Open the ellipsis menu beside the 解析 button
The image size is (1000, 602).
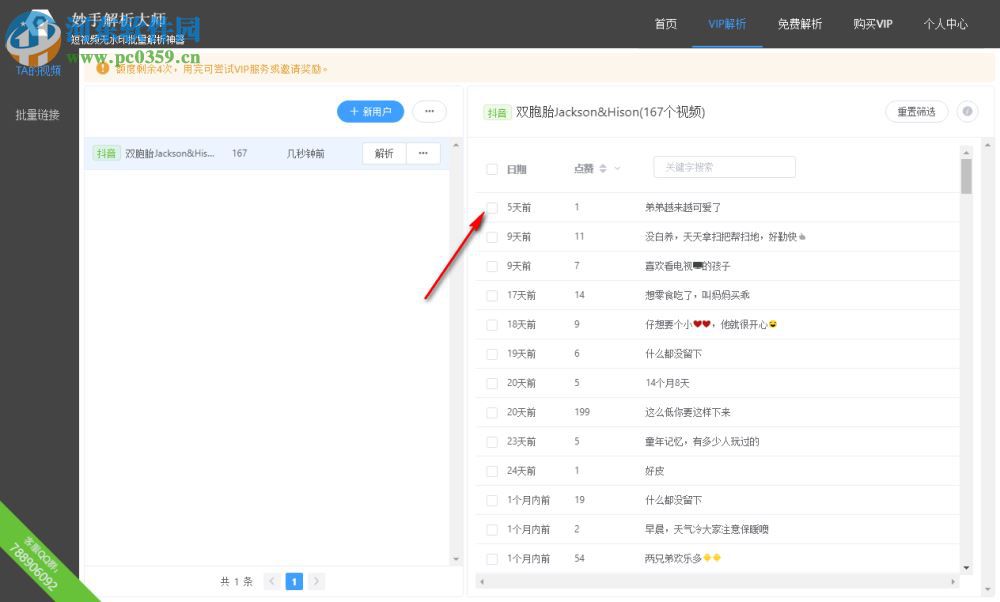(x=423, y=153)
